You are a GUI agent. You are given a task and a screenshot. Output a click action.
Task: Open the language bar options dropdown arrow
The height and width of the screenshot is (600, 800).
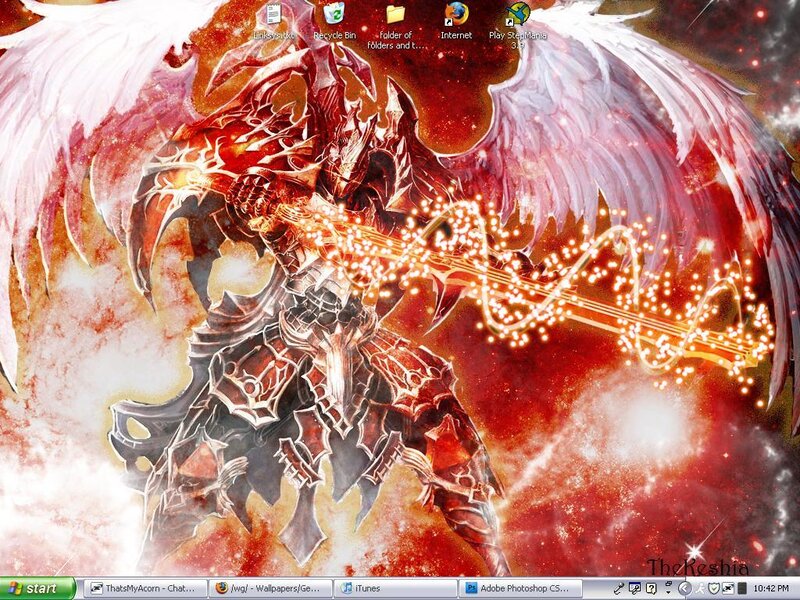tap(668, 592)
